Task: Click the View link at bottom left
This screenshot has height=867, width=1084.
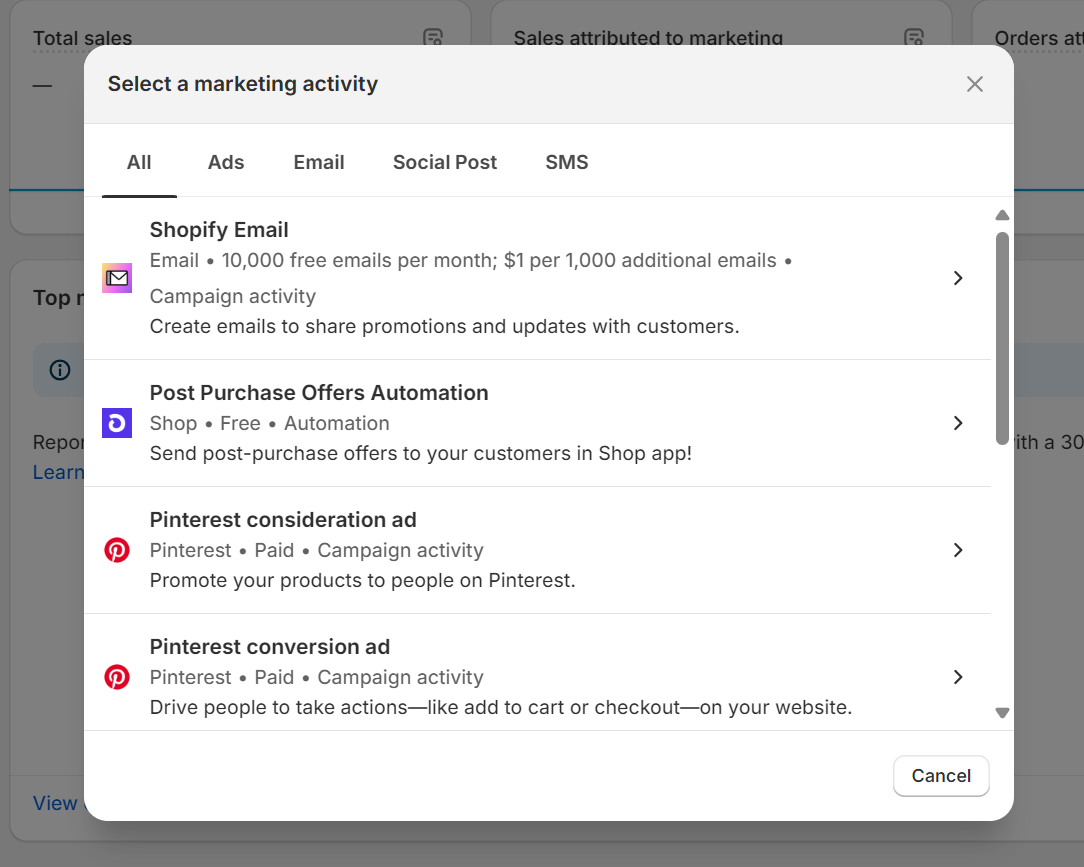Action: point(55,803)
